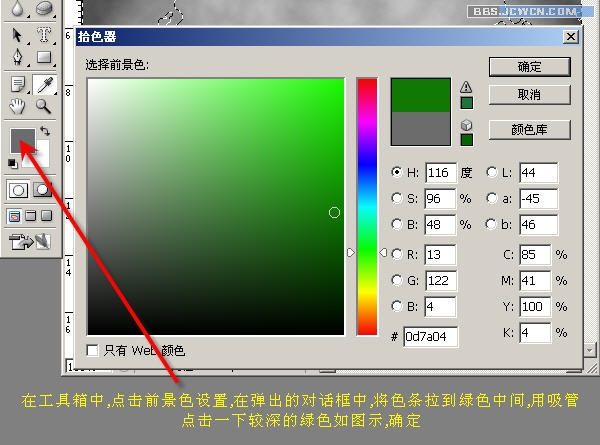
Task: Click the web-safe color swatch below cube
Action: (466, 140)
